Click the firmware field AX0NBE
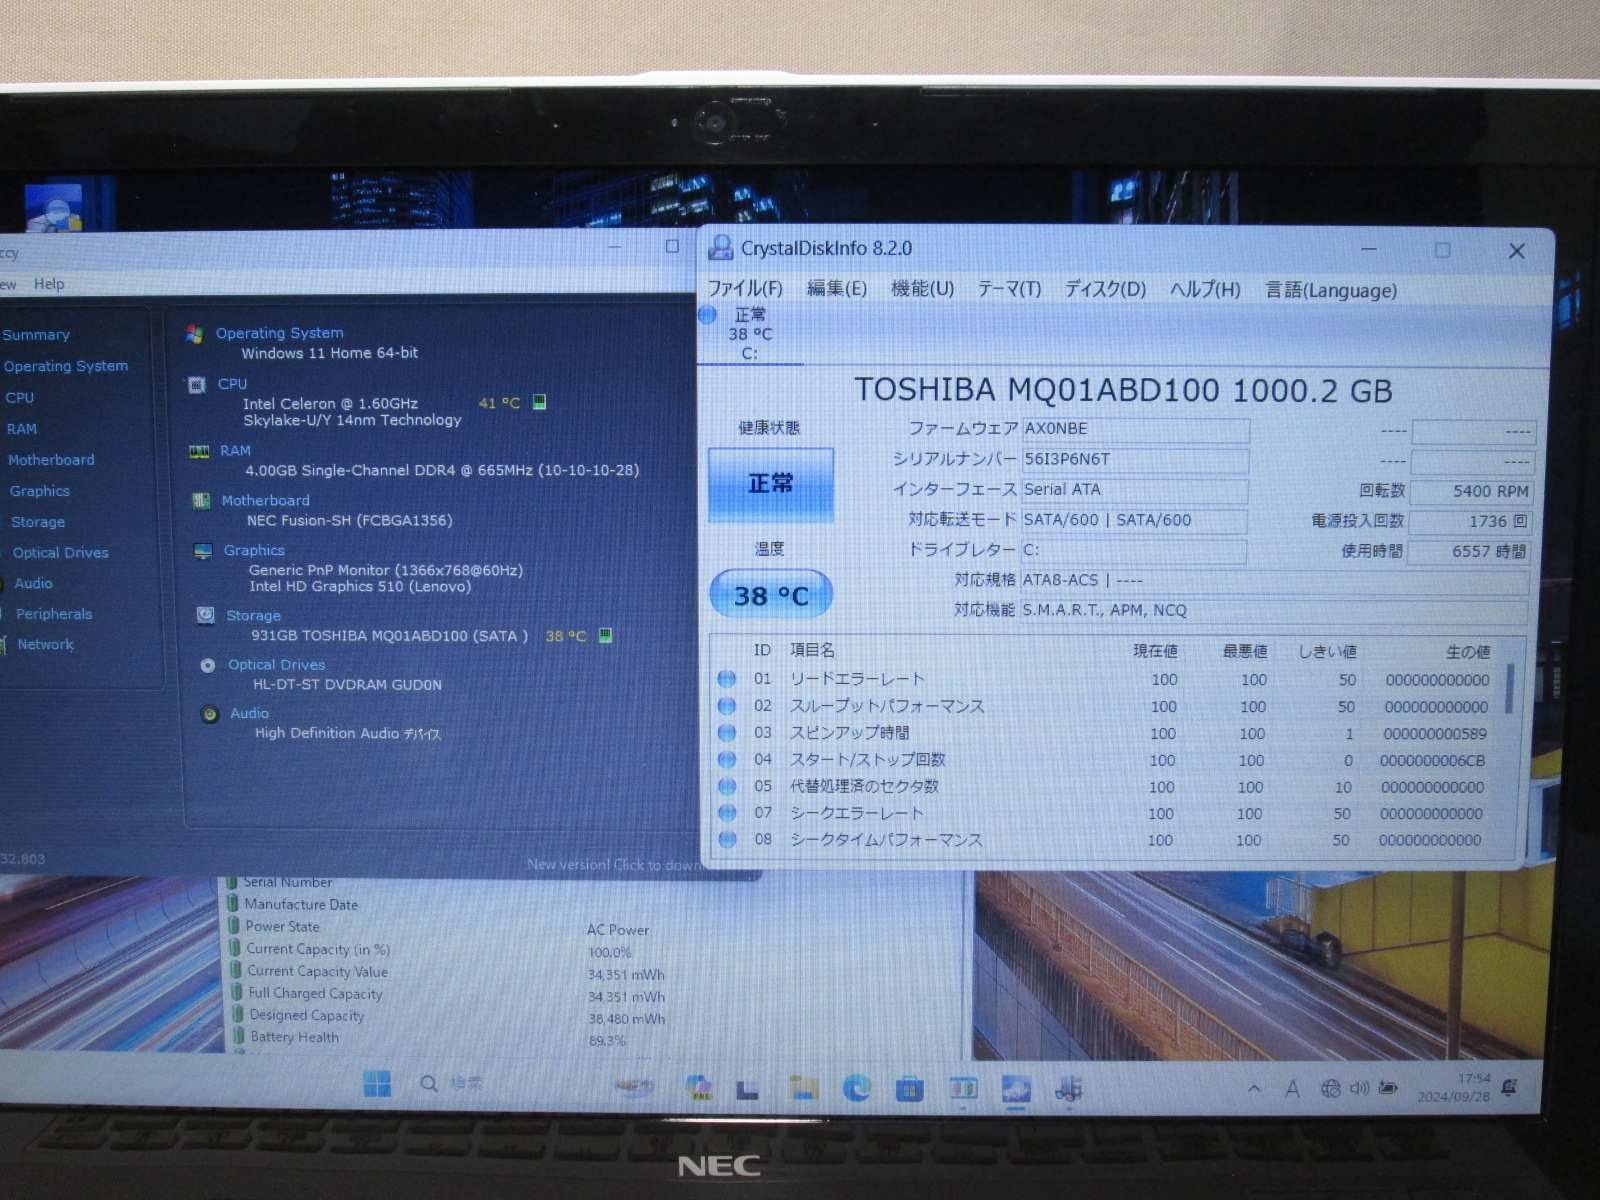1600x1200 pixels. click(1135, 429)
